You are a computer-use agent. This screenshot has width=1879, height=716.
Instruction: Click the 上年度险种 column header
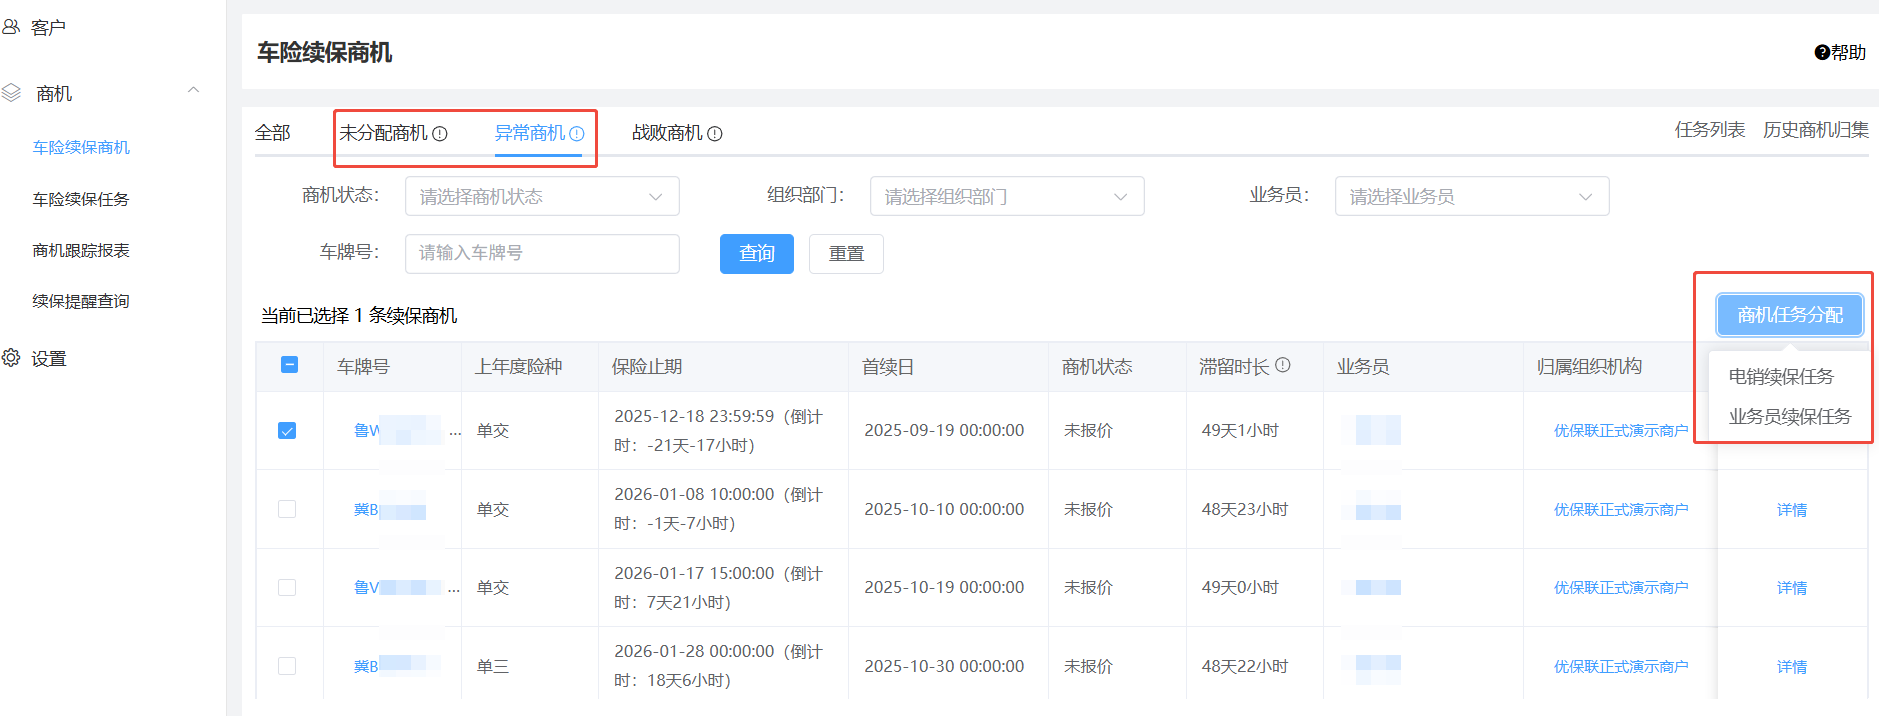[x=518, y=367]
